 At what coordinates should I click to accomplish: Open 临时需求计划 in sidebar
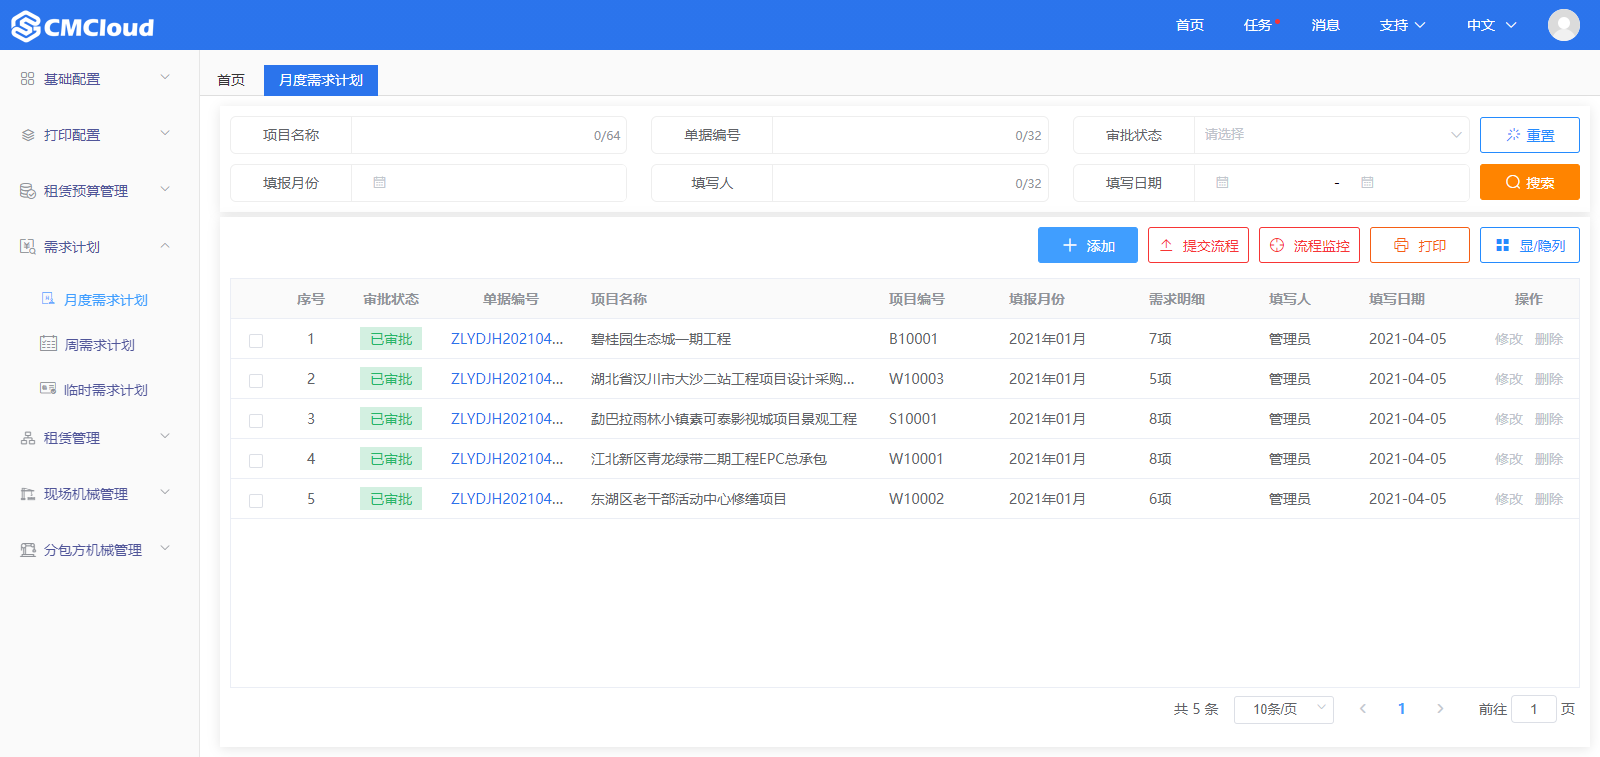[106, 390]
